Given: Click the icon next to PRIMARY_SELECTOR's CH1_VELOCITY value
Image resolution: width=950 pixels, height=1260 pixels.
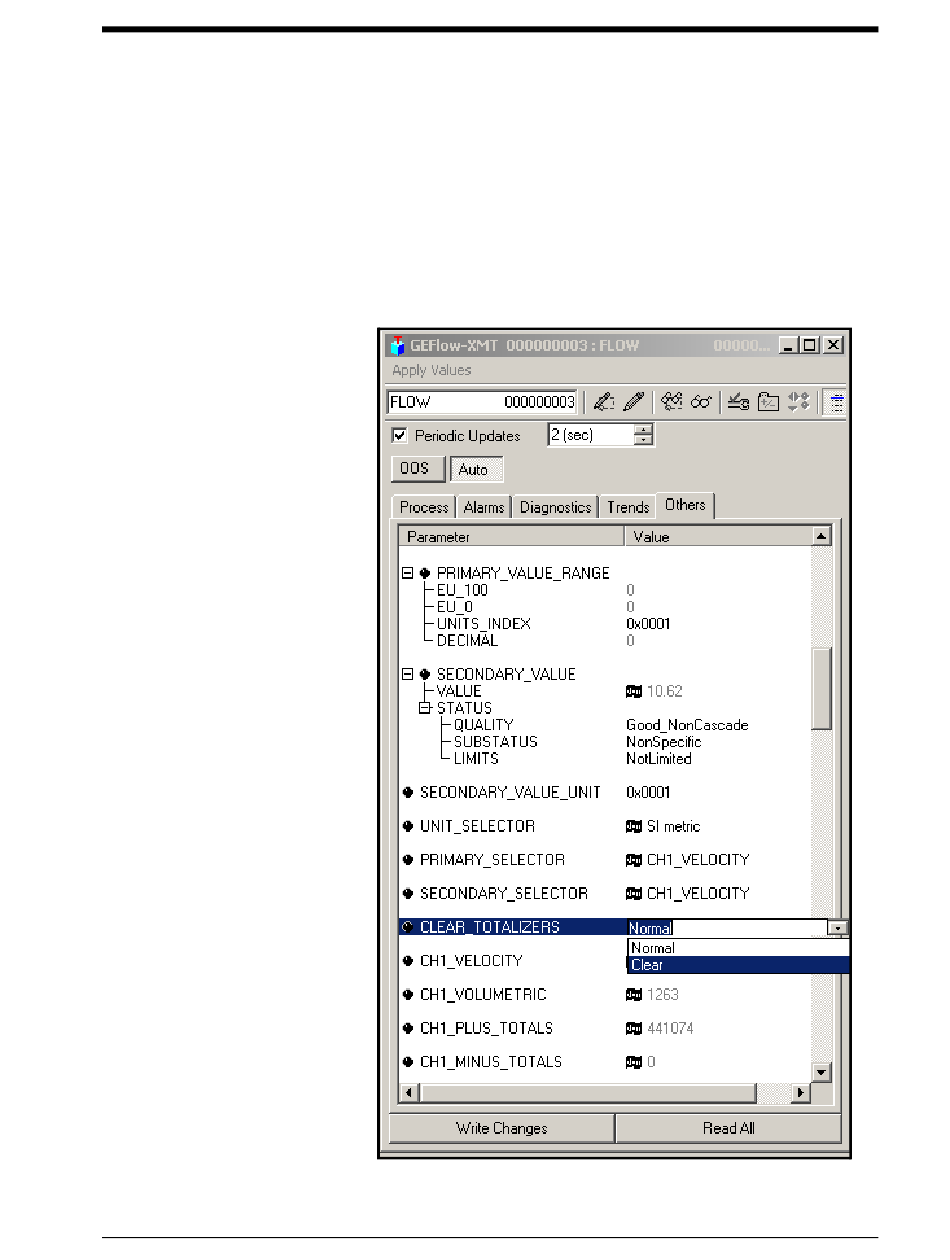Looking at the screenshot, I should tap(634, 860).
